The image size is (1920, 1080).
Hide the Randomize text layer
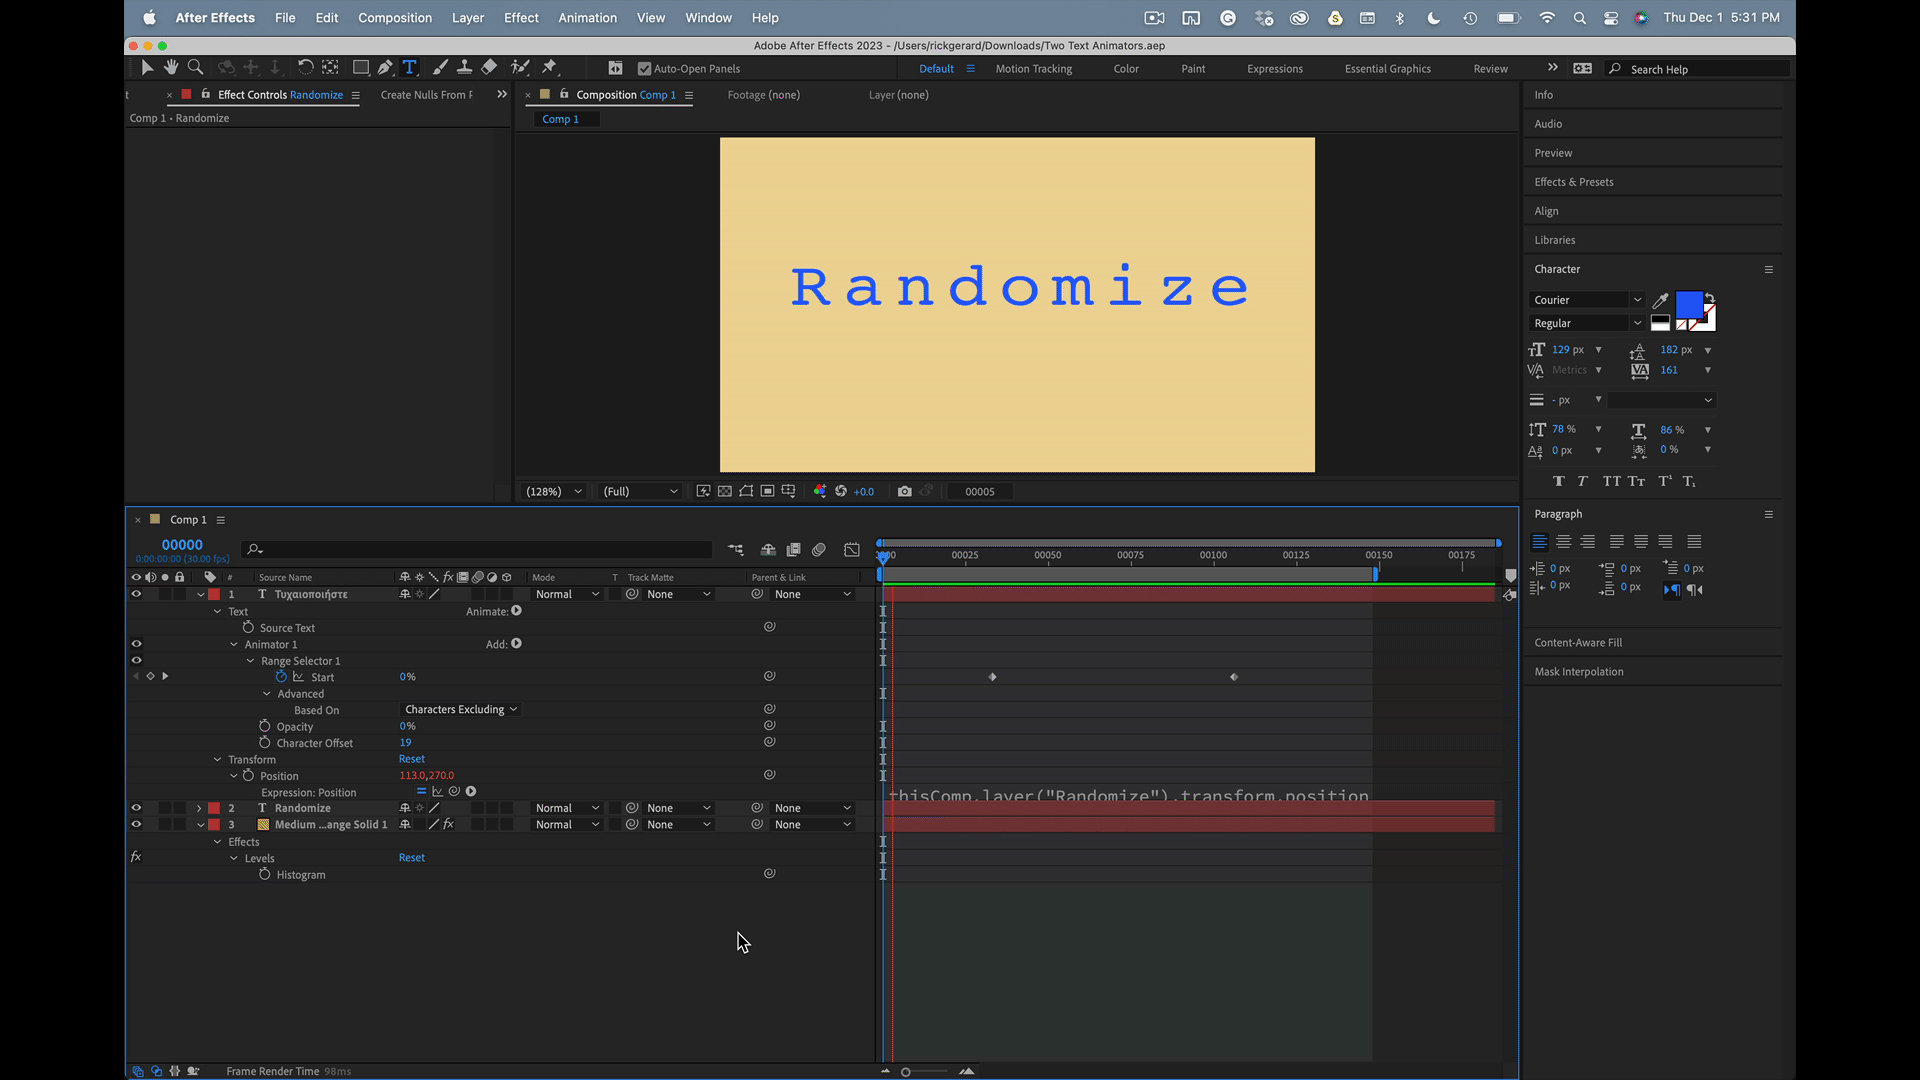136,807
